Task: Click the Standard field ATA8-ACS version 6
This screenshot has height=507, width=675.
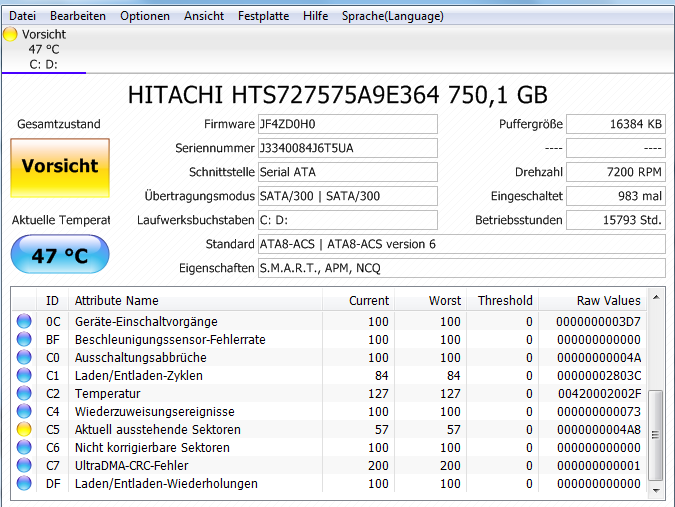Action: [461, 244]
